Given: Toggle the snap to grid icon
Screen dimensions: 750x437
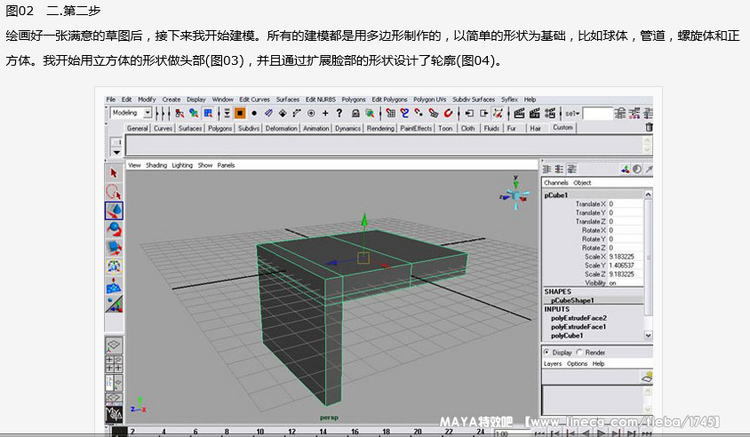Looking at the screenshot, I should coord(391,113).
